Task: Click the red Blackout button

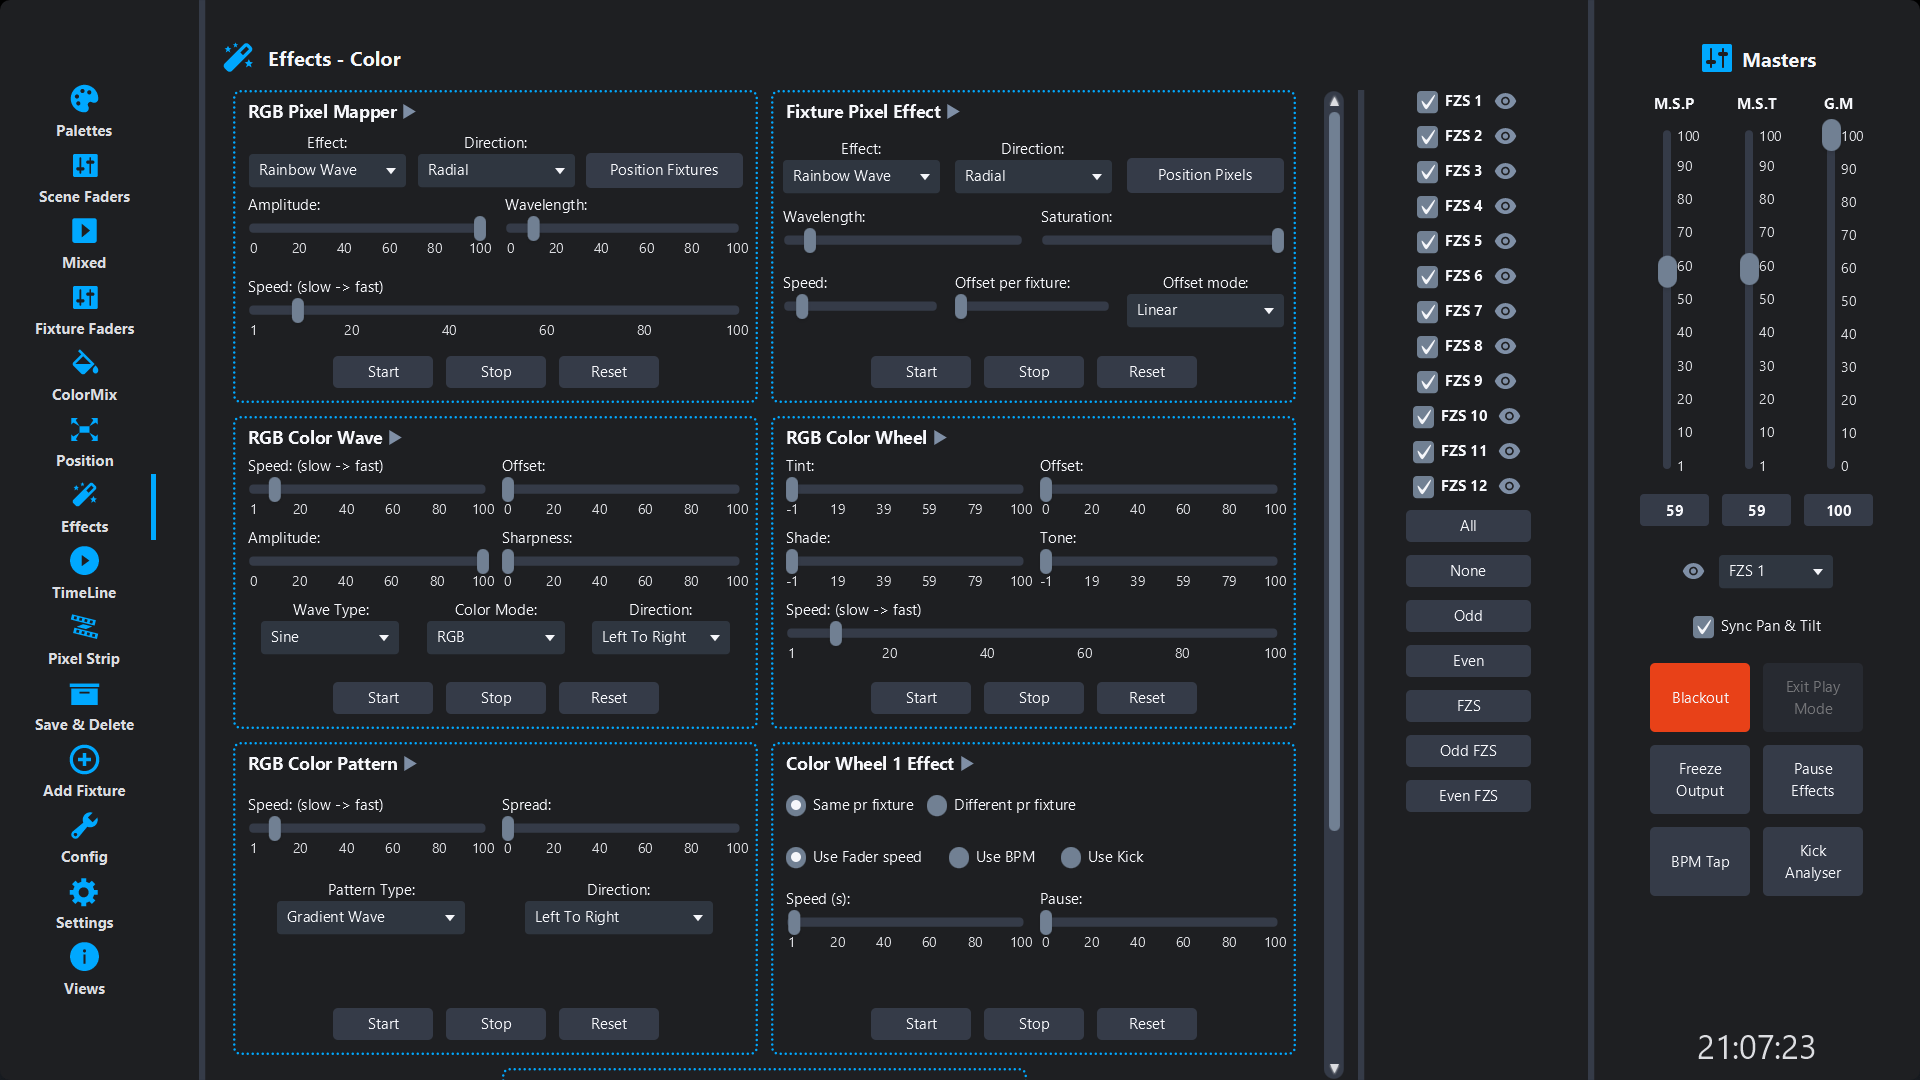Action: click(x=1700, y=698)
